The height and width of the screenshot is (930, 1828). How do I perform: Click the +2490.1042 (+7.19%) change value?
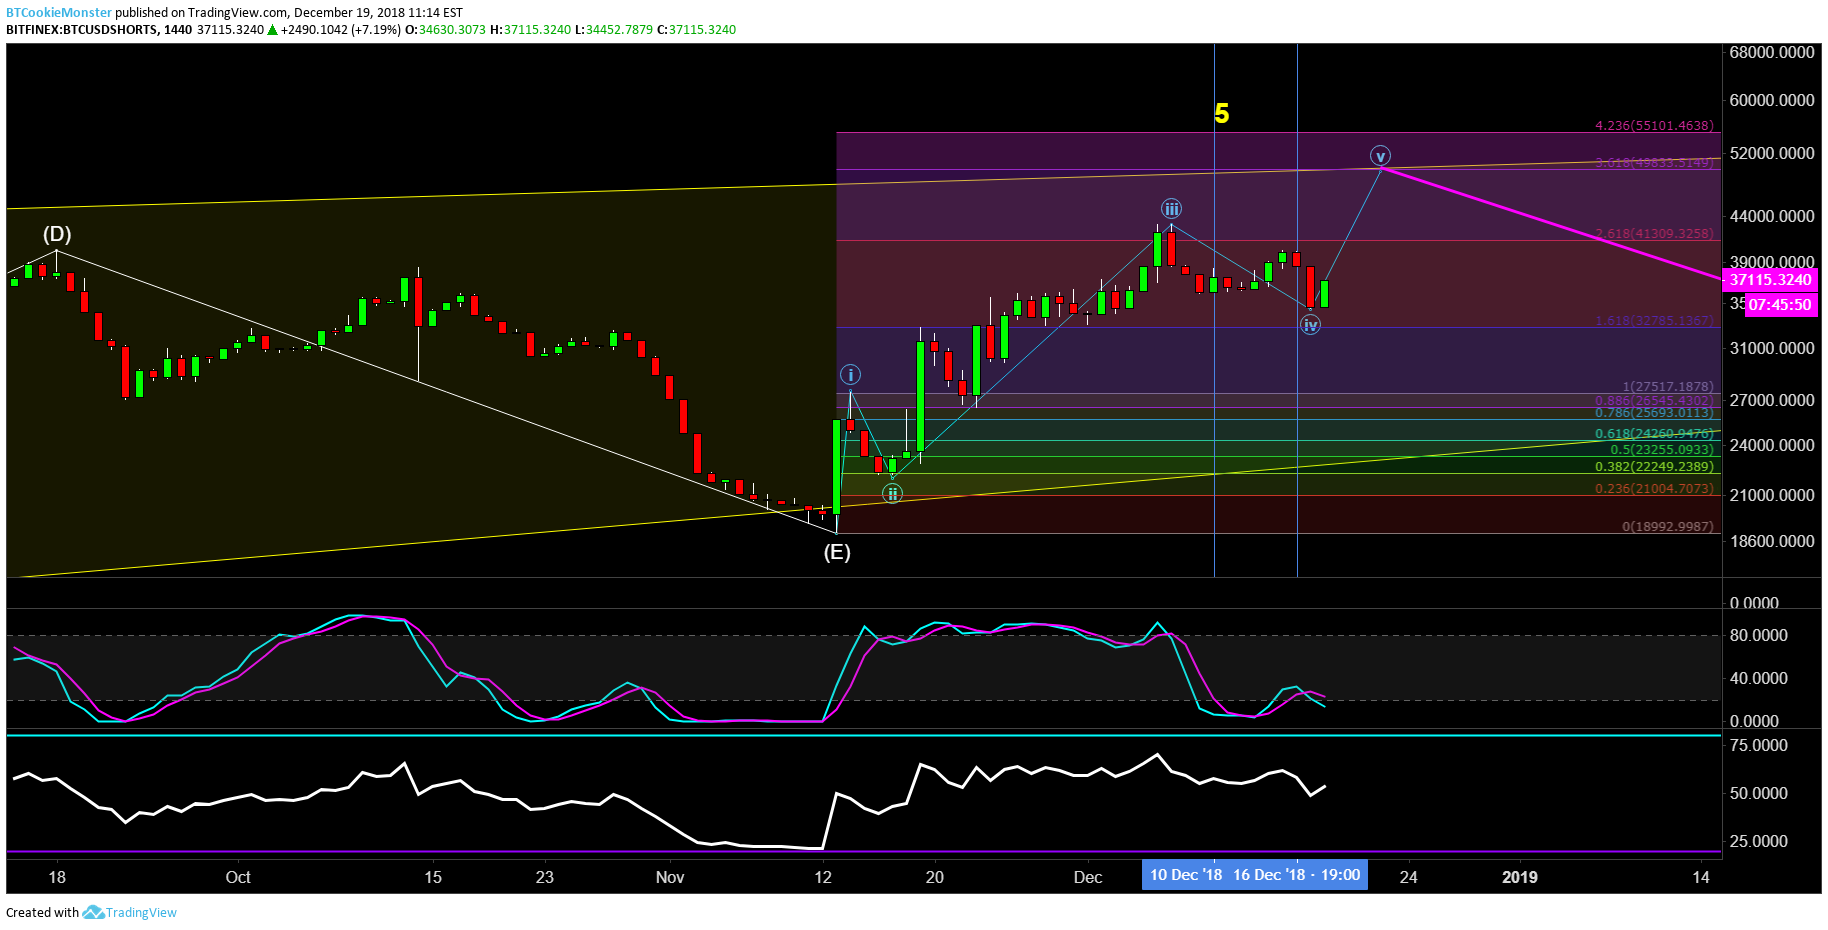click(341, 30)
